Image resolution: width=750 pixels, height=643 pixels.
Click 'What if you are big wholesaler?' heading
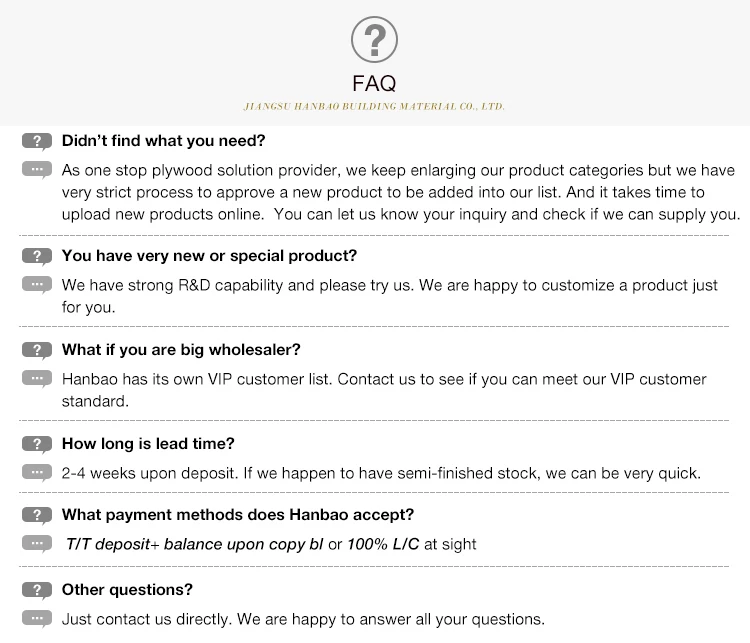[x=181, y=350]
